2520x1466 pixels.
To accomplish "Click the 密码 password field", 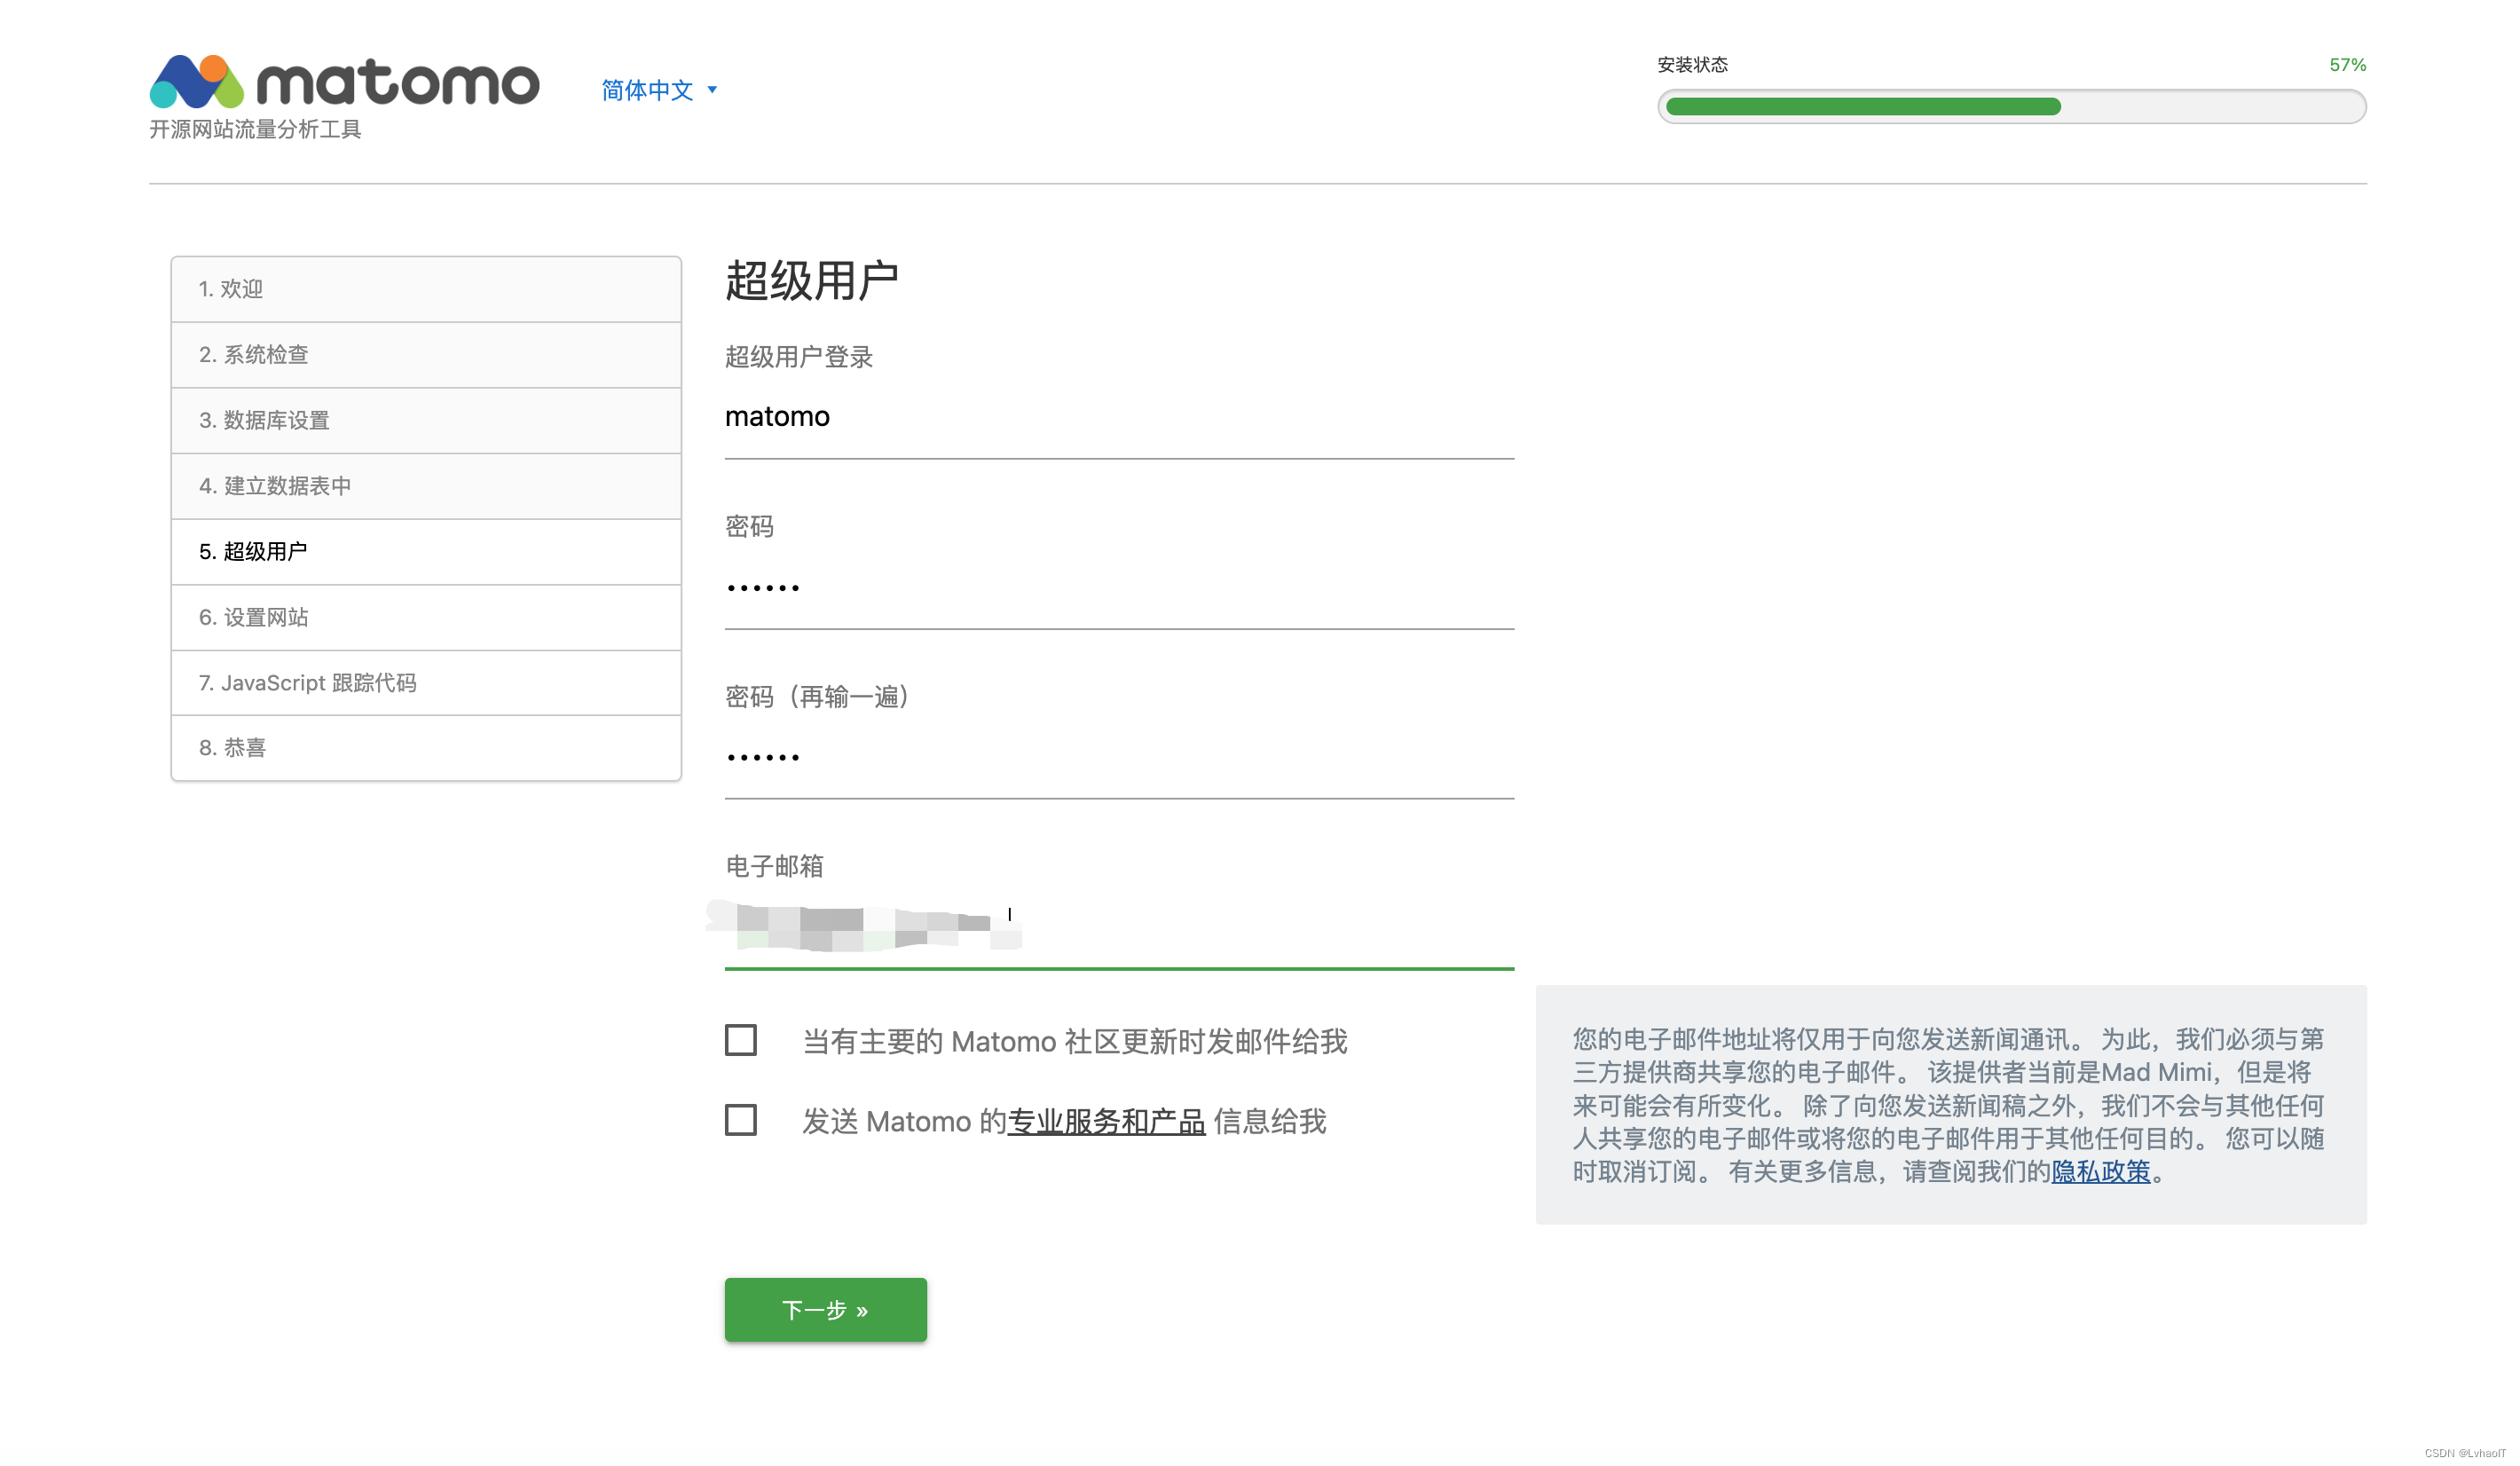I will (1119, 588).
